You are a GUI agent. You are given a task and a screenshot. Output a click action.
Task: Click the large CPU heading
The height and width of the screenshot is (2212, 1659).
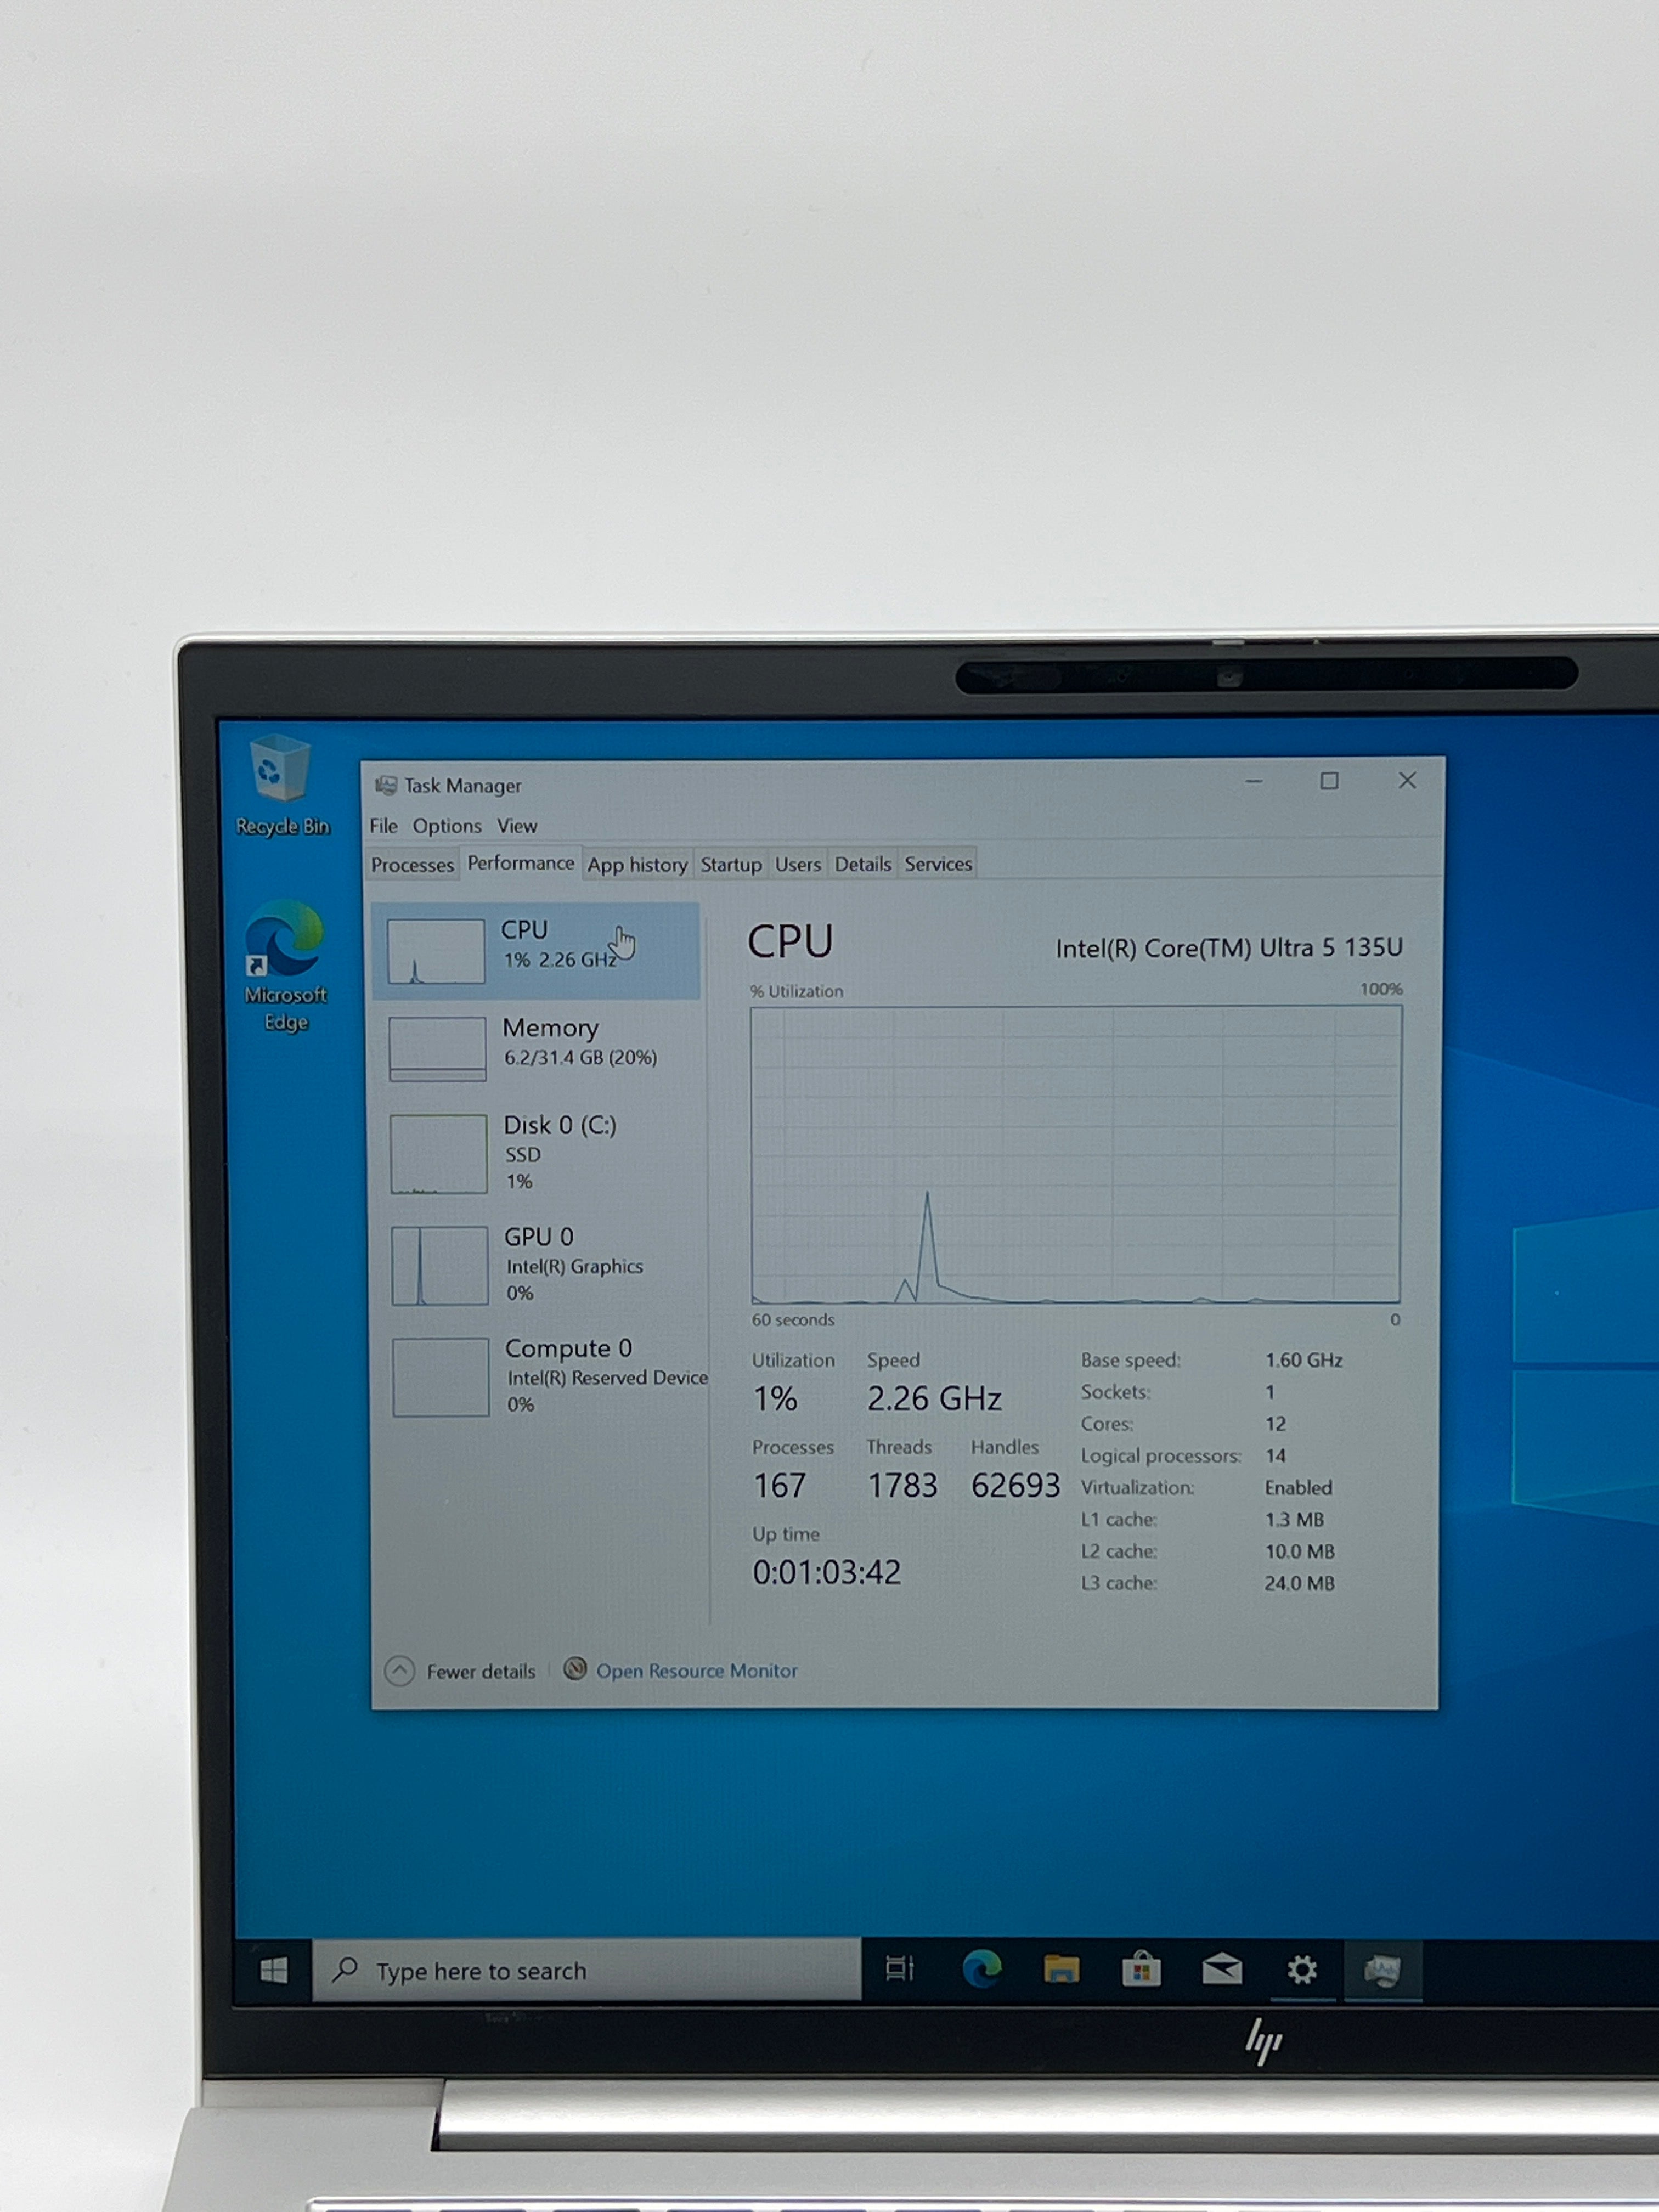click(790, 942)
